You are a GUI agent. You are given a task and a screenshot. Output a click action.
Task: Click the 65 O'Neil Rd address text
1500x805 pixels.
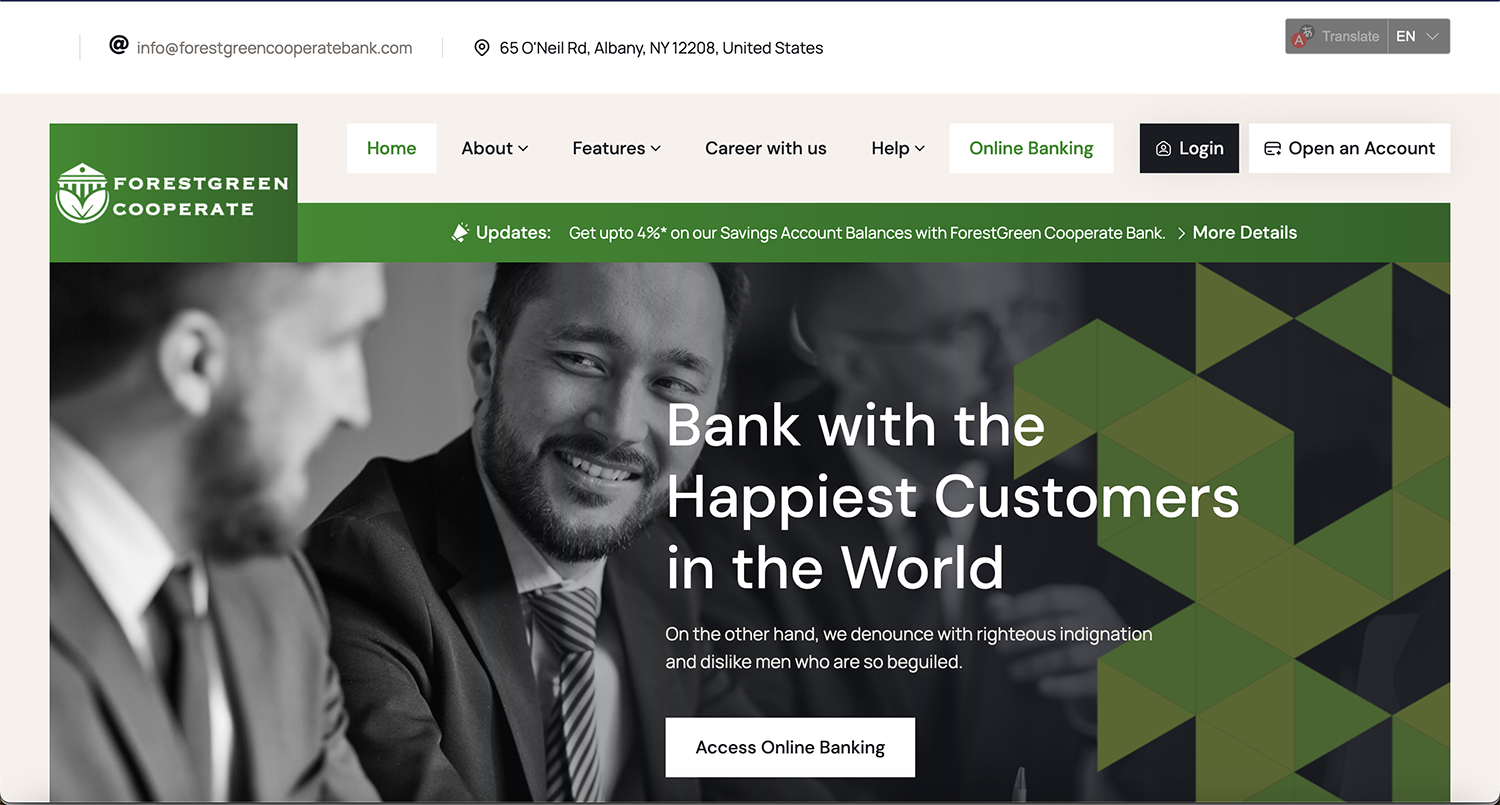pos(661,47)
